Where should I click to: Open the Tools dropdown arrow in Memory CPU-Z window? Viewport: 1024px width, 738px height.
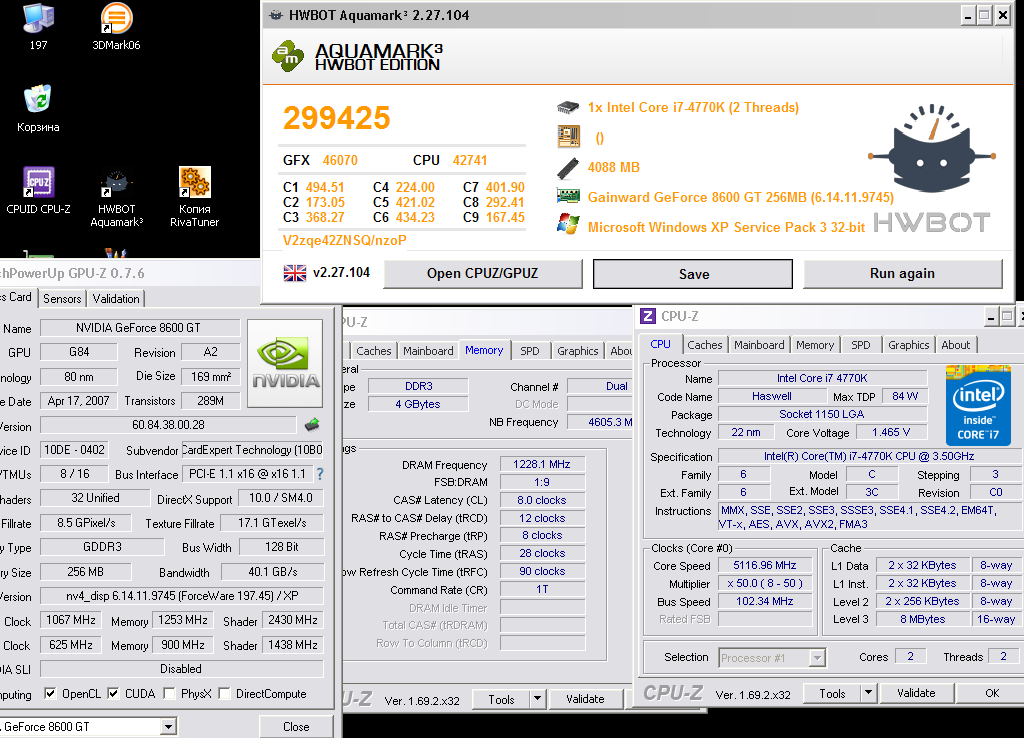[537, 699]
